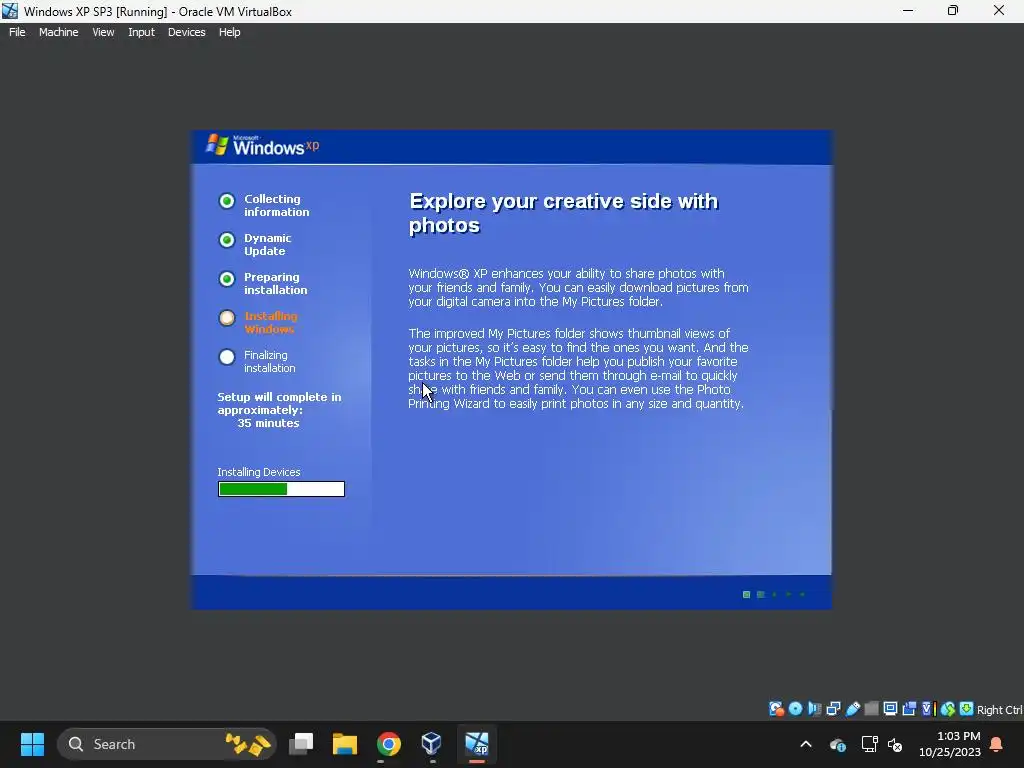Open the clock and date flyout
Image resolution: width=1024 pixels, height=768 pixels.
coord(950,744)
